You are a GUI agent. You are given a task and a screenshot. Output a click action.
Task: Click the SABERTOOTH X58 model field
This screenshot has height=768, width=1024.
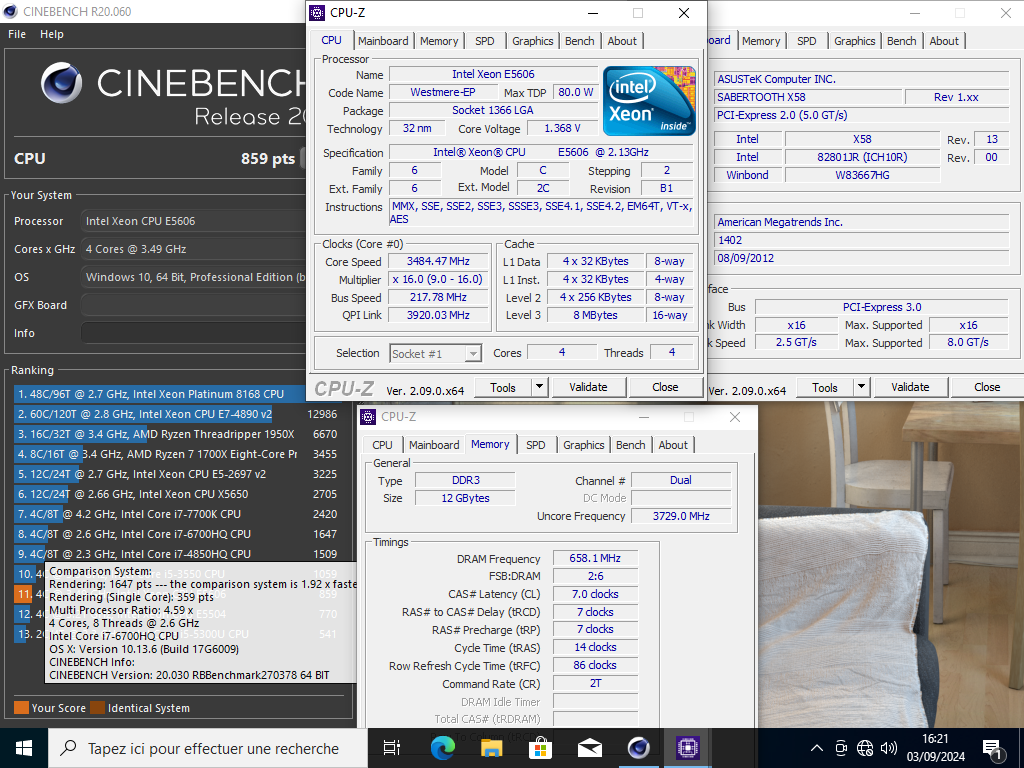(807, 97)
